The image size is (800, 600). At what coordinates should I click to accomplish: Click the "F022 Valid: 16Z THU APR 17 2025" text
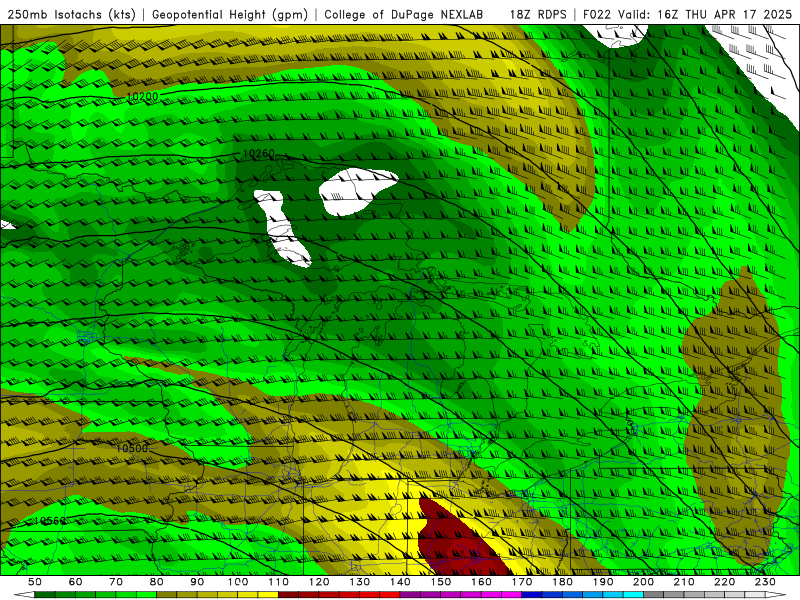[687, 15]
